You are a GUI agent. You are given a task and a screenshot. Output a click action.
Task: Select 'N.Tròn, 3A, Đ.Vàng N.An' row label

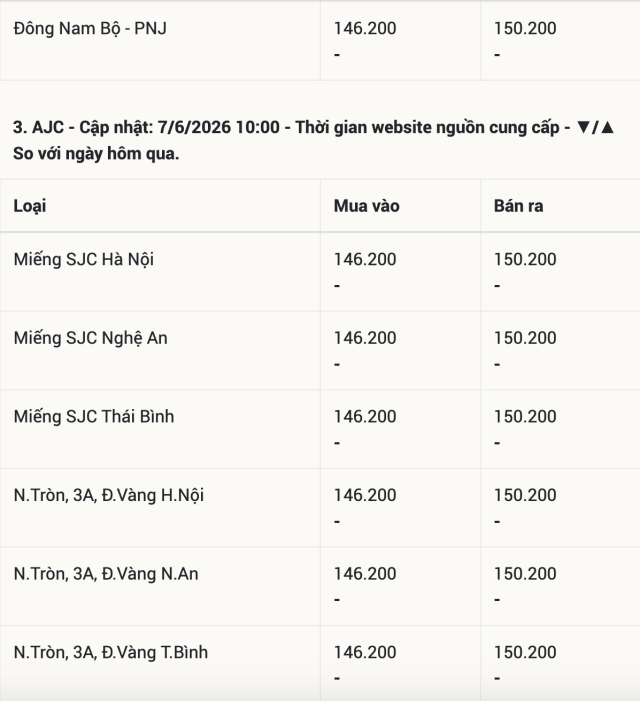pyautogui.click(x=106, y=574)
